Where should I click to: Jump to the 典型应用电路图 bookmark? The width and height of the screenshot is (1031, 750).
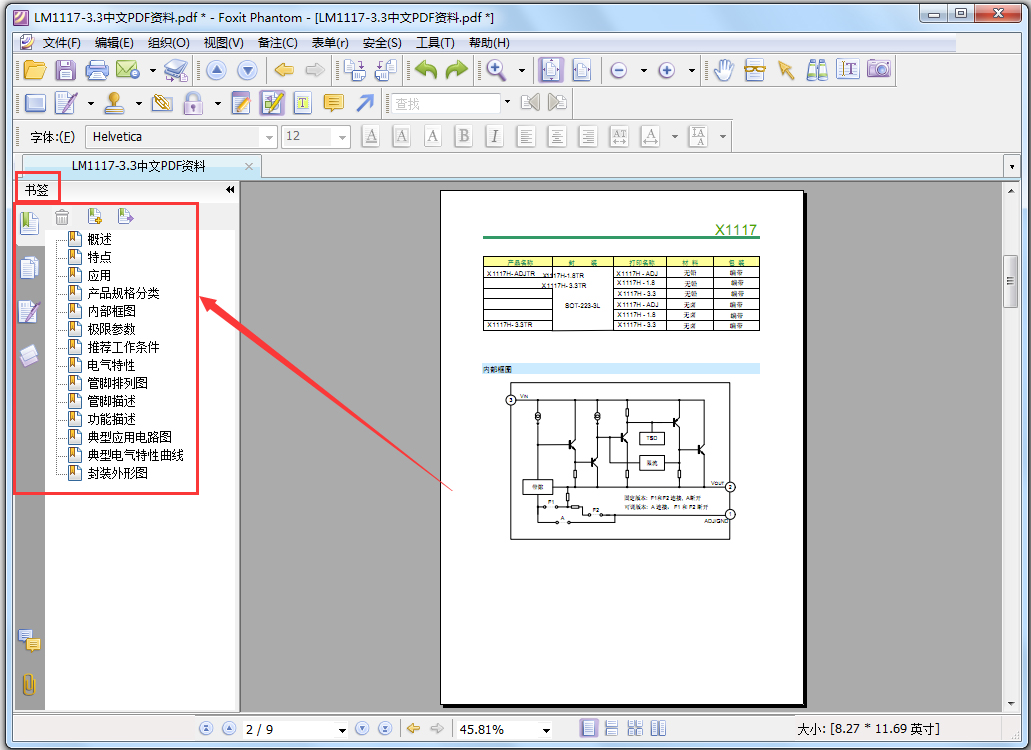130,437
